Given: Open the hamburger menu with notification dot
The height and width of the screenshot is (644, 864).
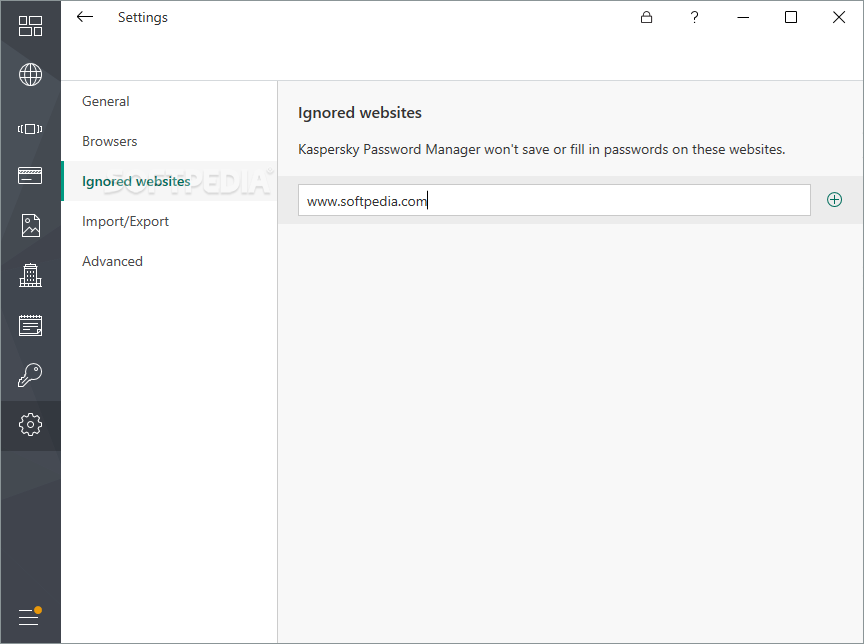Looking at the screenshot, I should click(30, 616).
